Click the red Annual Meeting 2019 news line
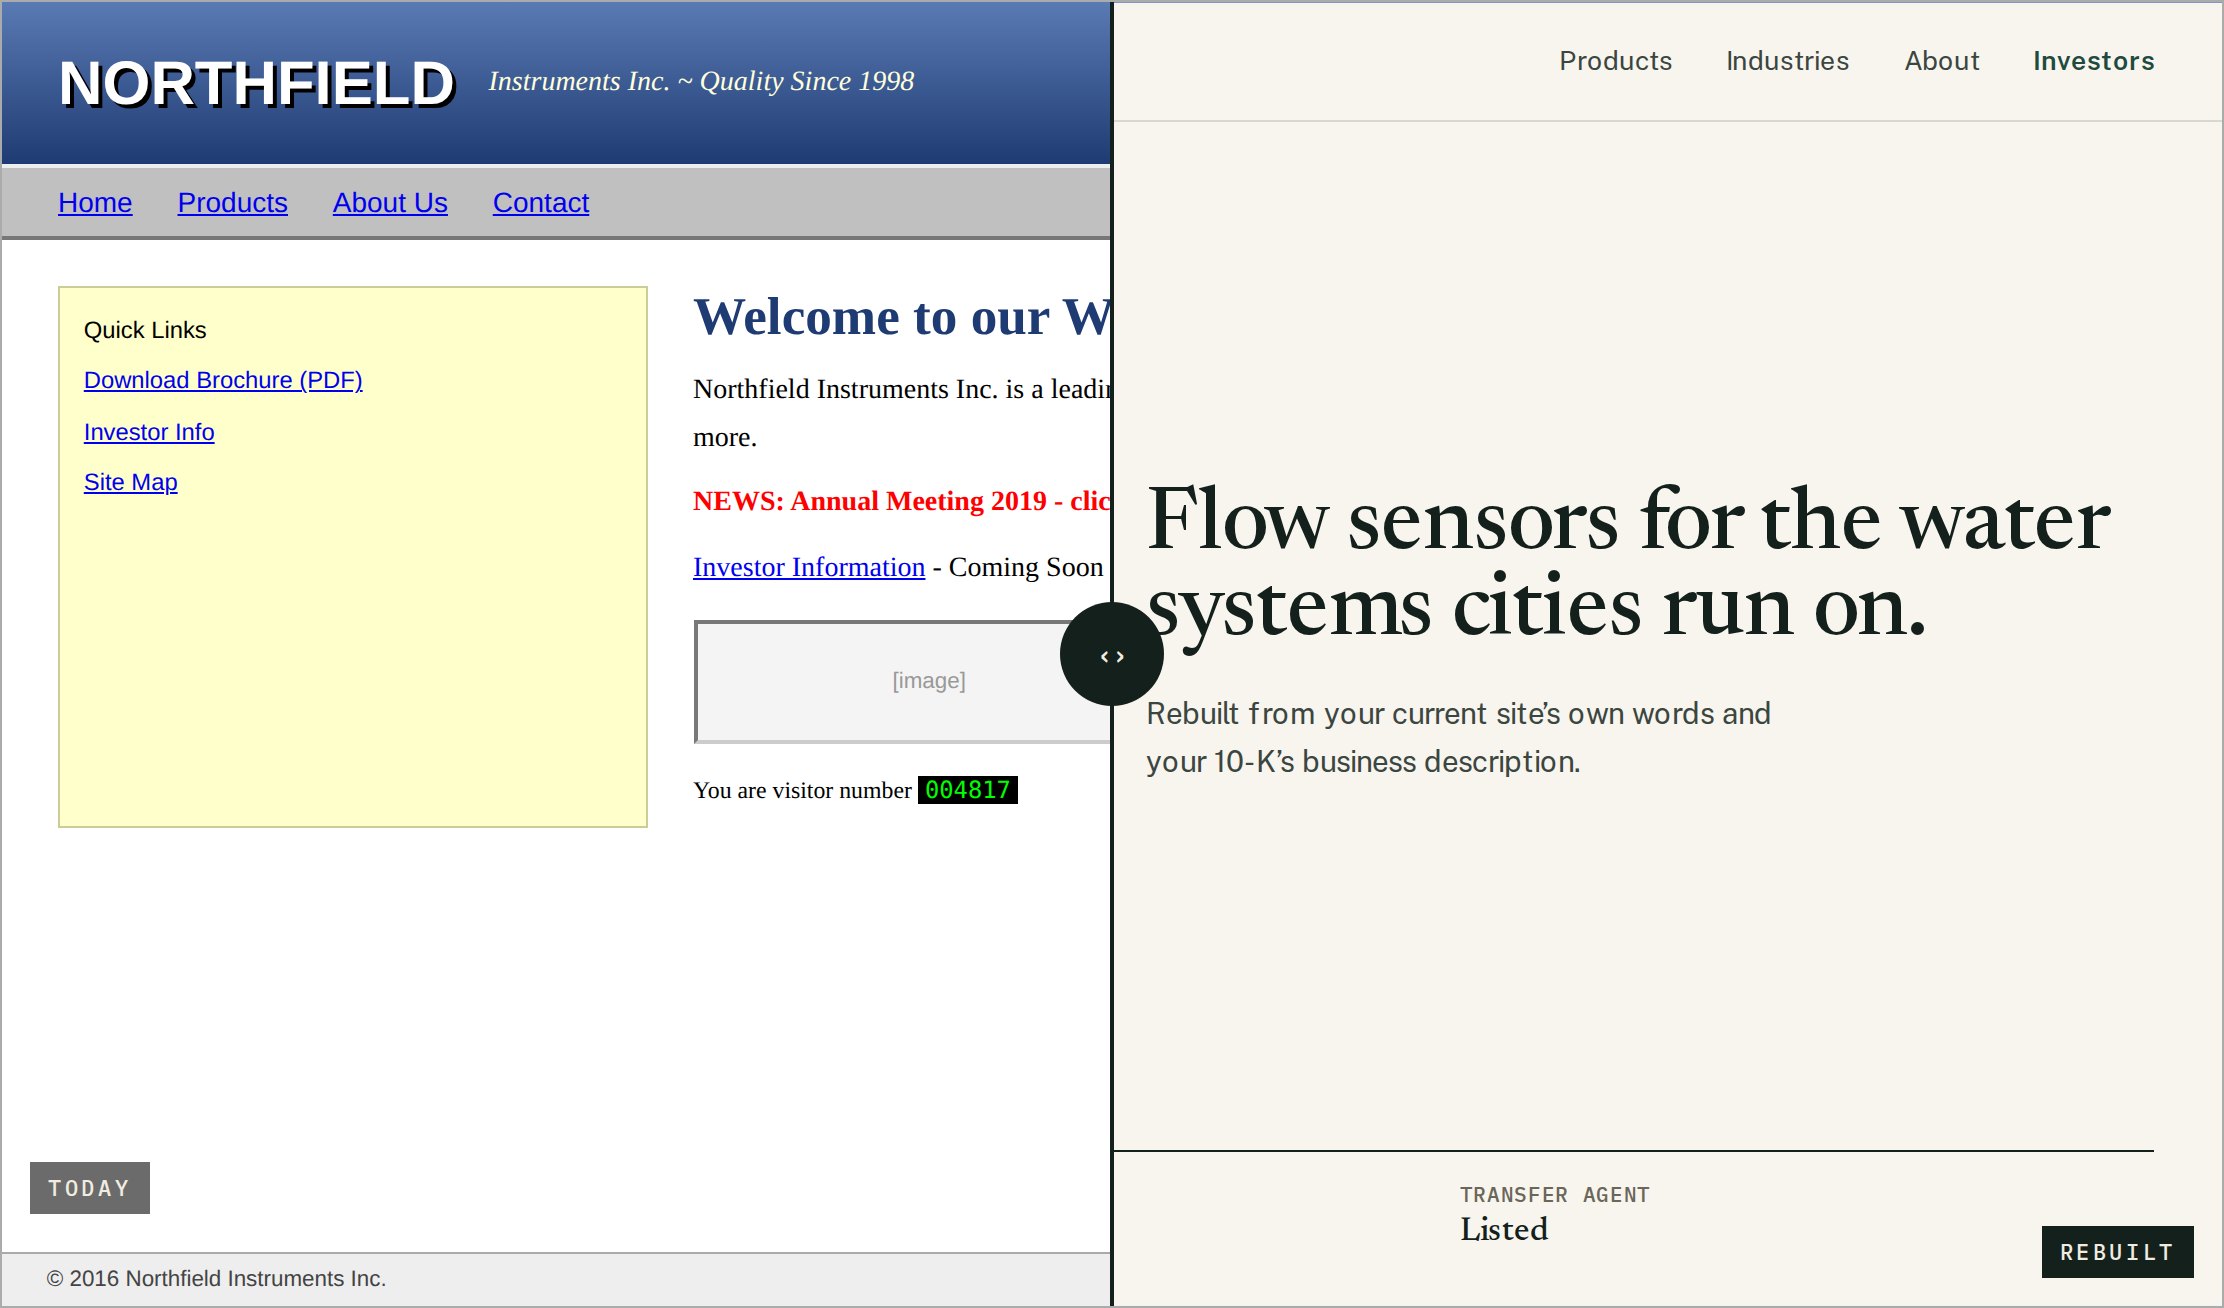Viewport: 2224px width, 1308px height. 902,501
